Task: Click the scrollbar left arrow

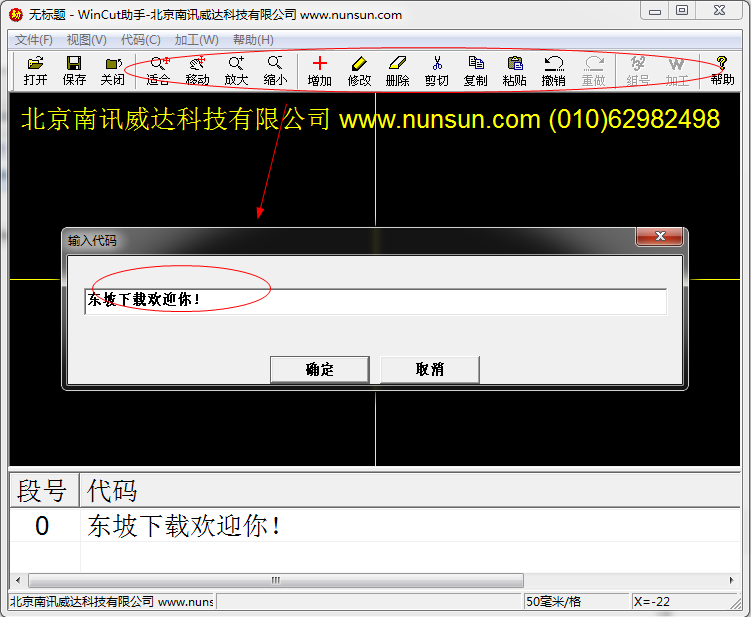Action: [18, 580]
